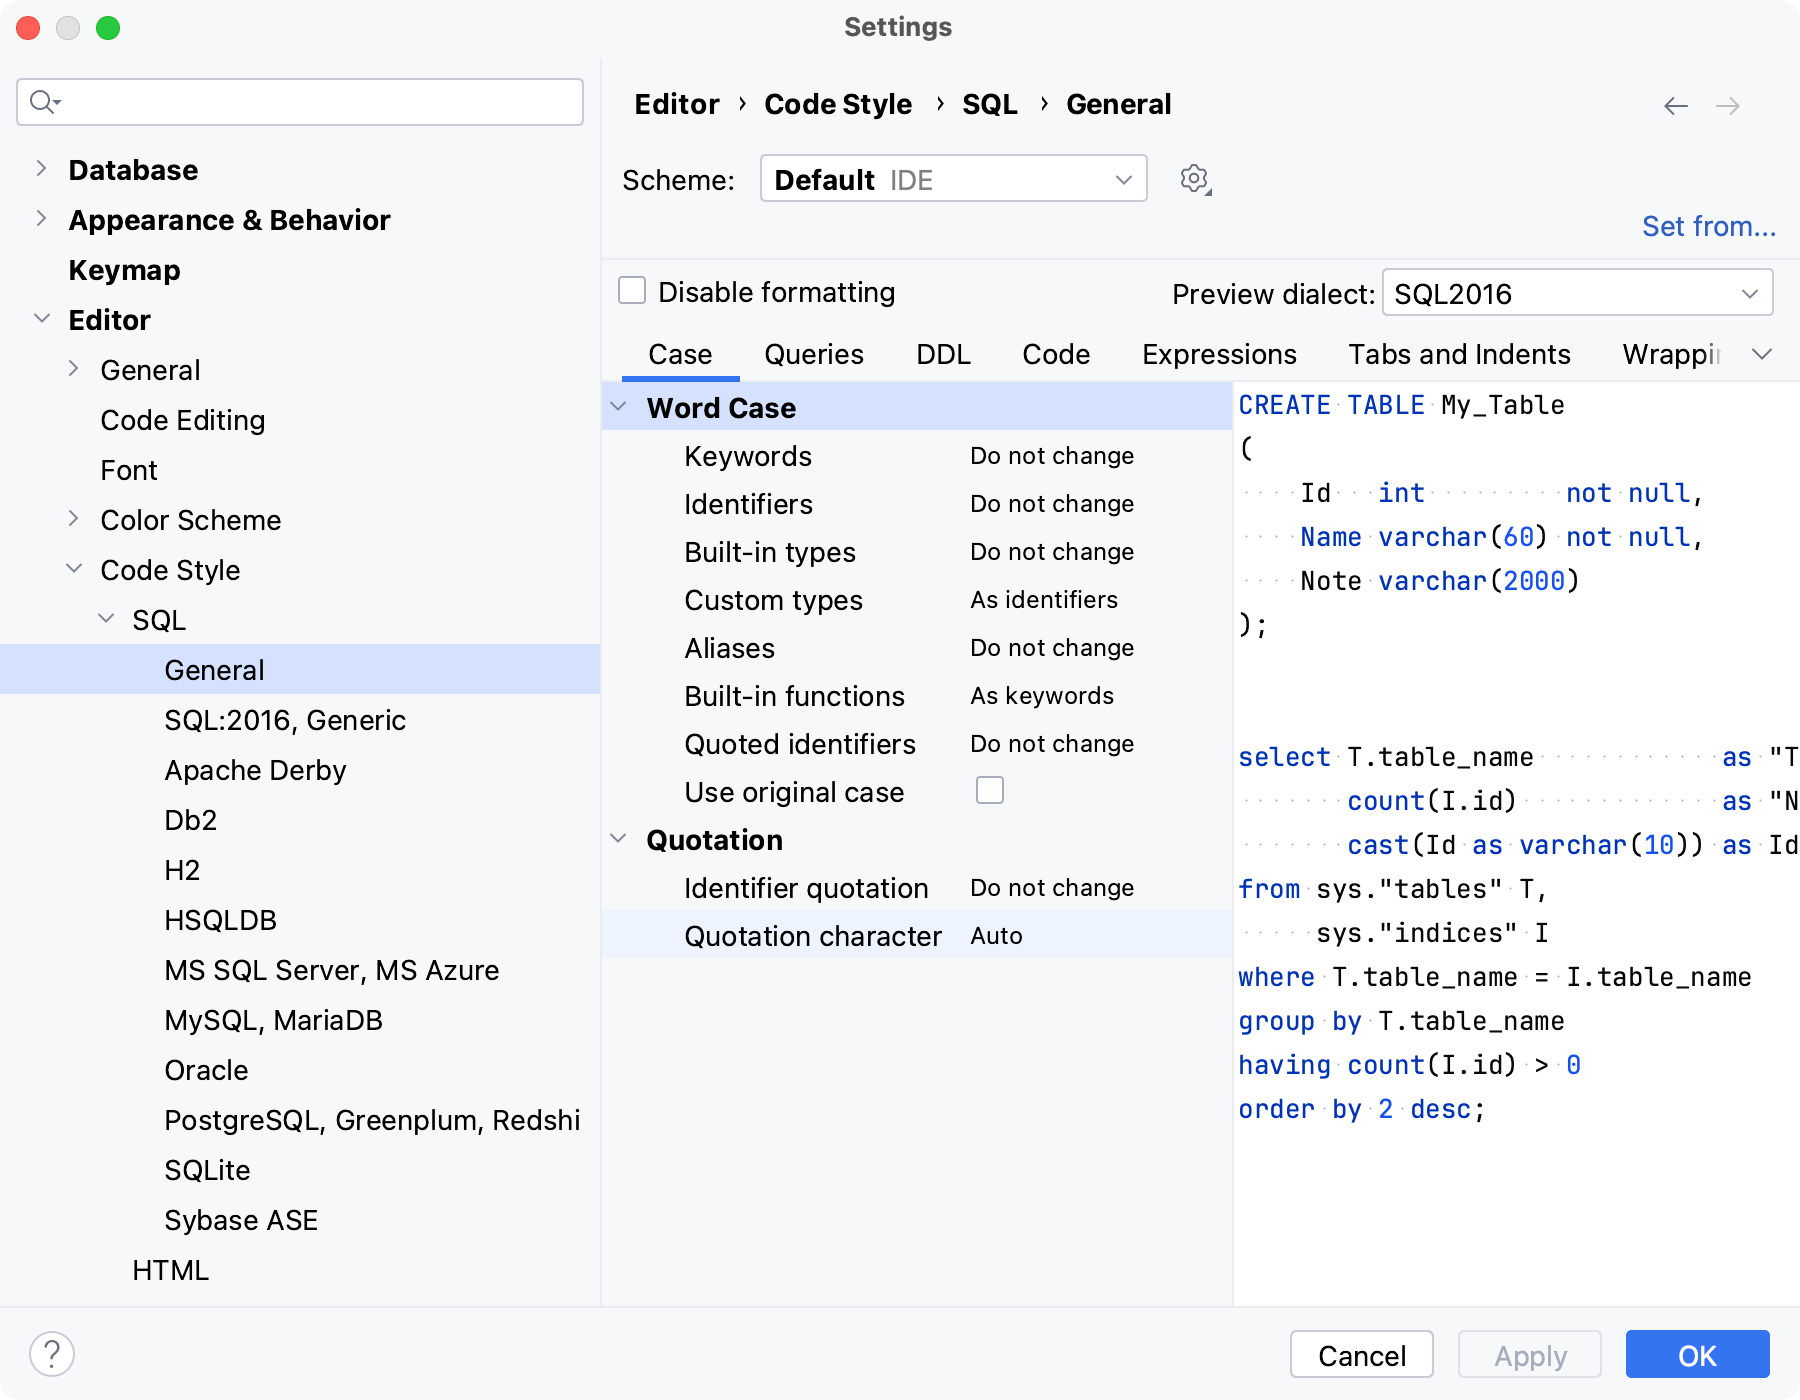Click the search magnifier icon in settings
This screenshot has height=1400, width=1800.
tap(42, 101)
